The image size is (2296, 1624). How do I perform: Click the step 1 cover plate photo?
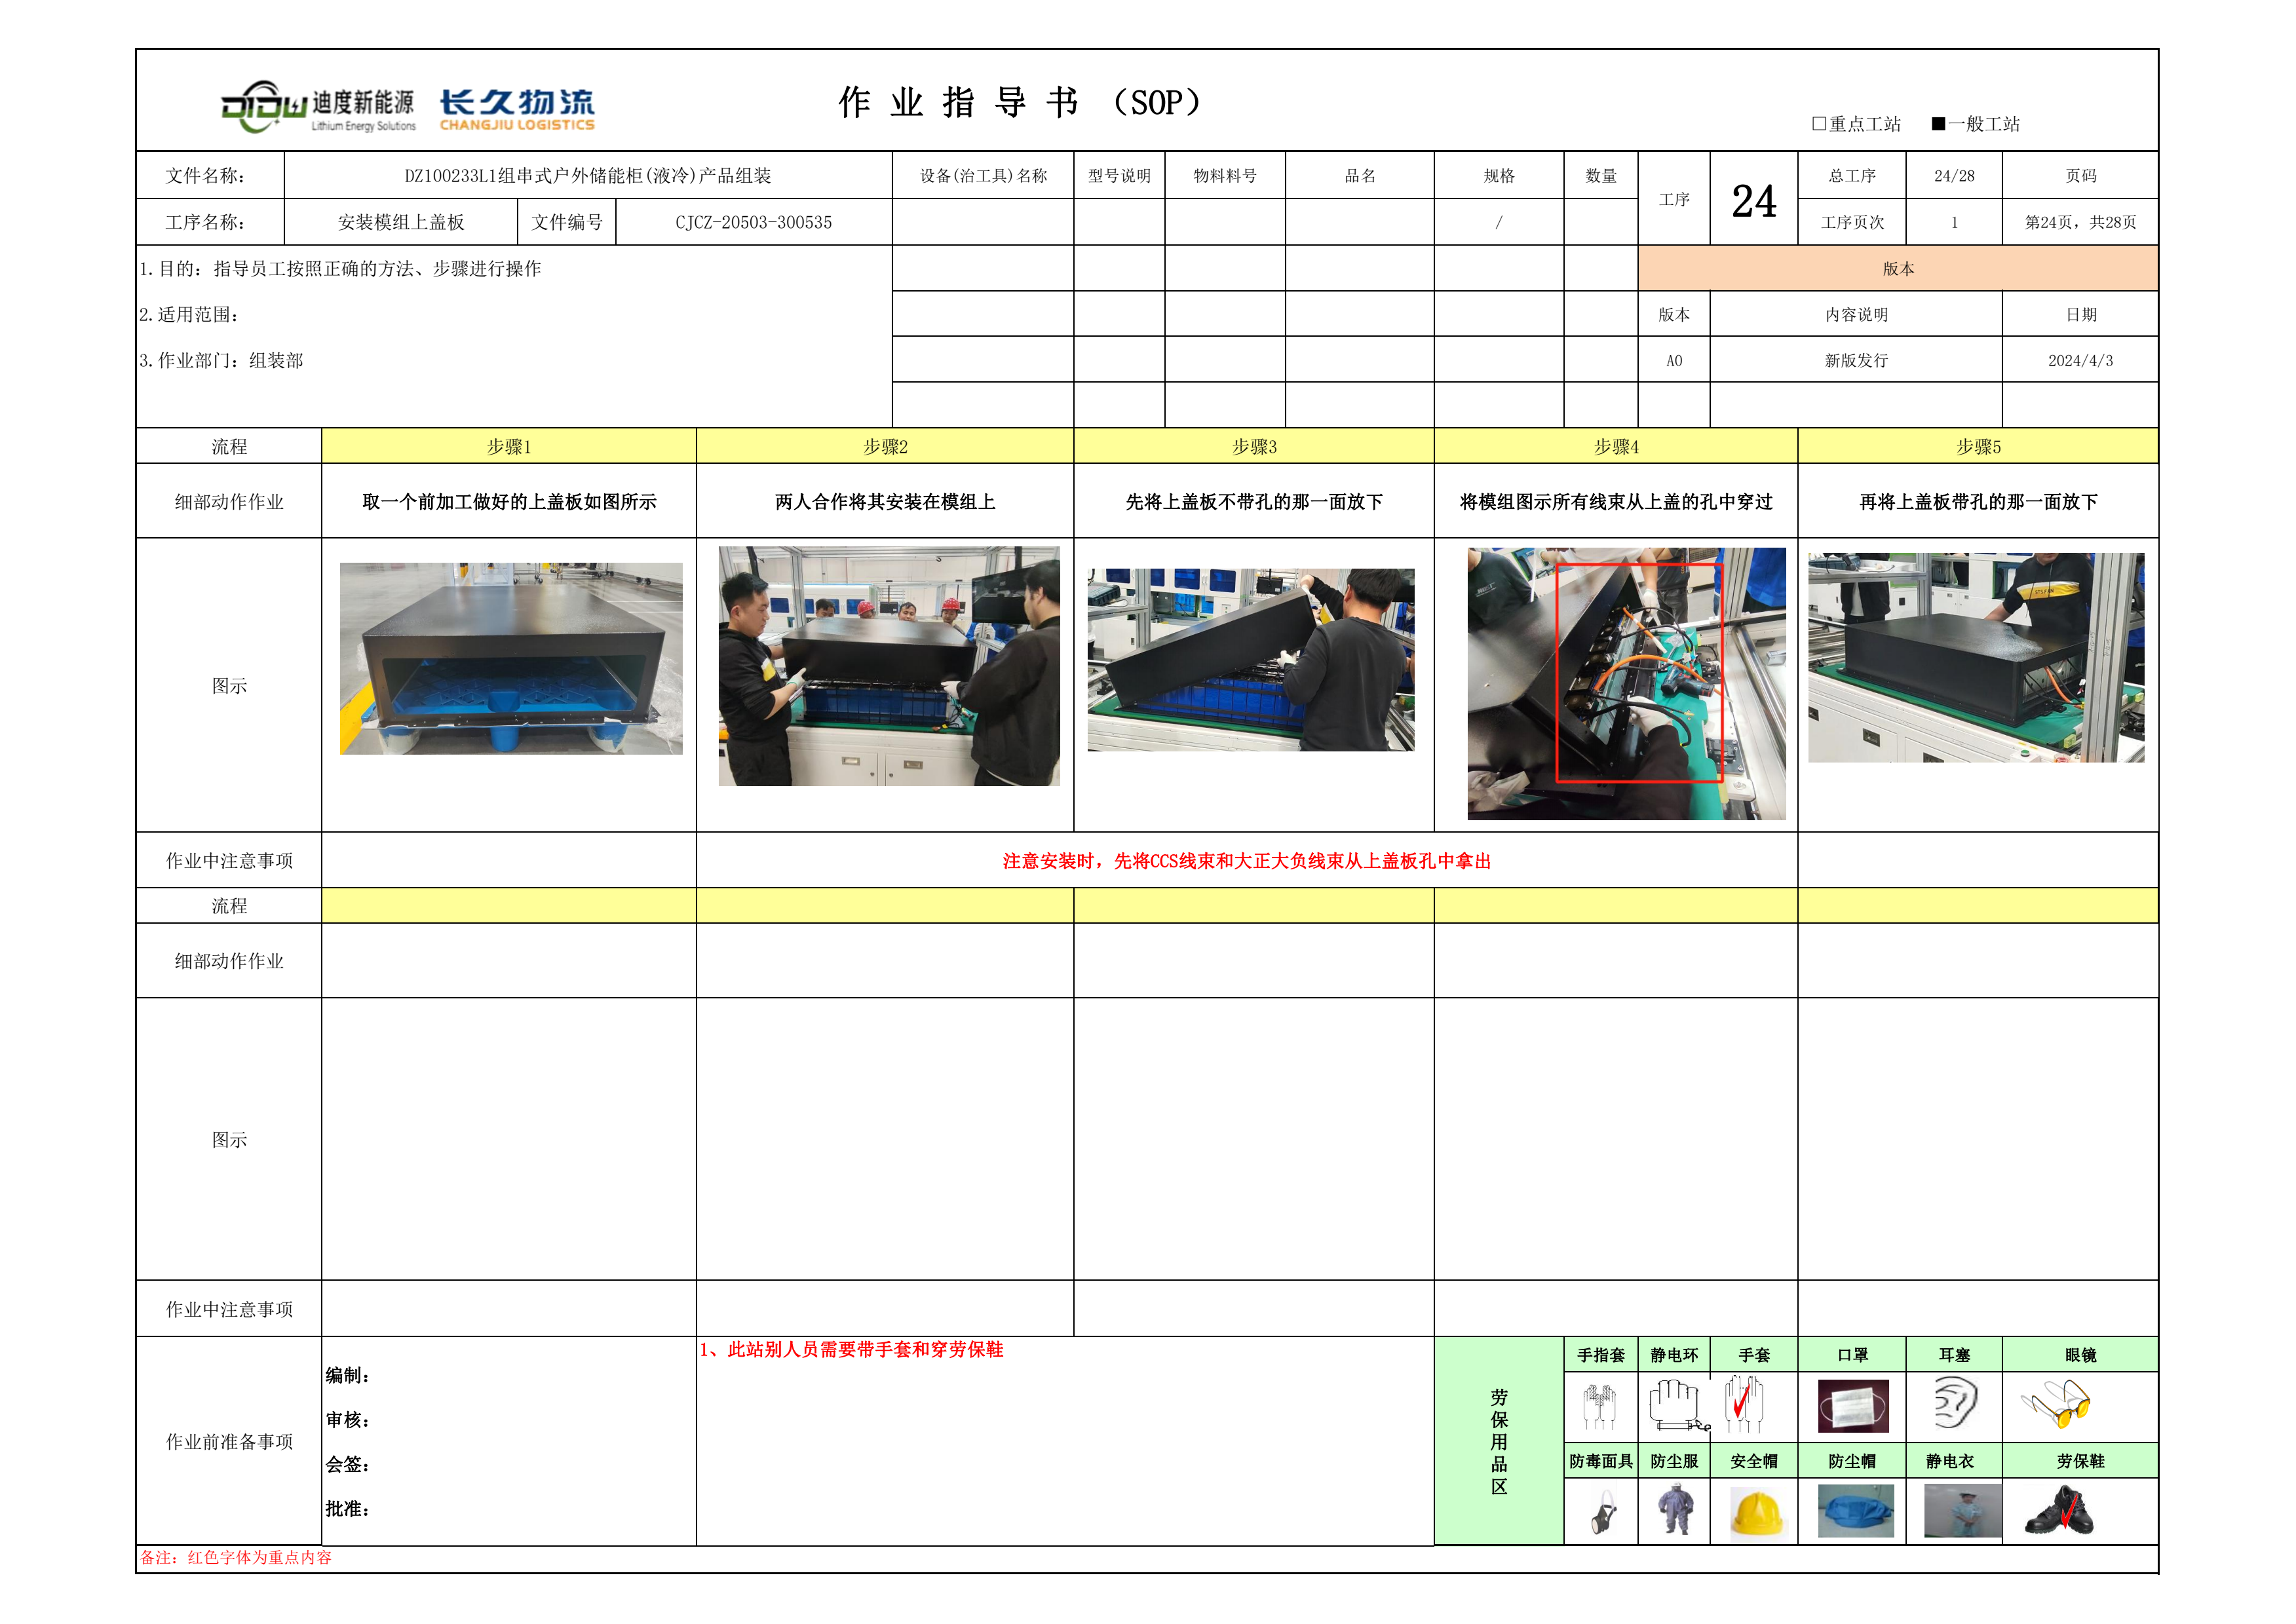click(x=511, y=658)
